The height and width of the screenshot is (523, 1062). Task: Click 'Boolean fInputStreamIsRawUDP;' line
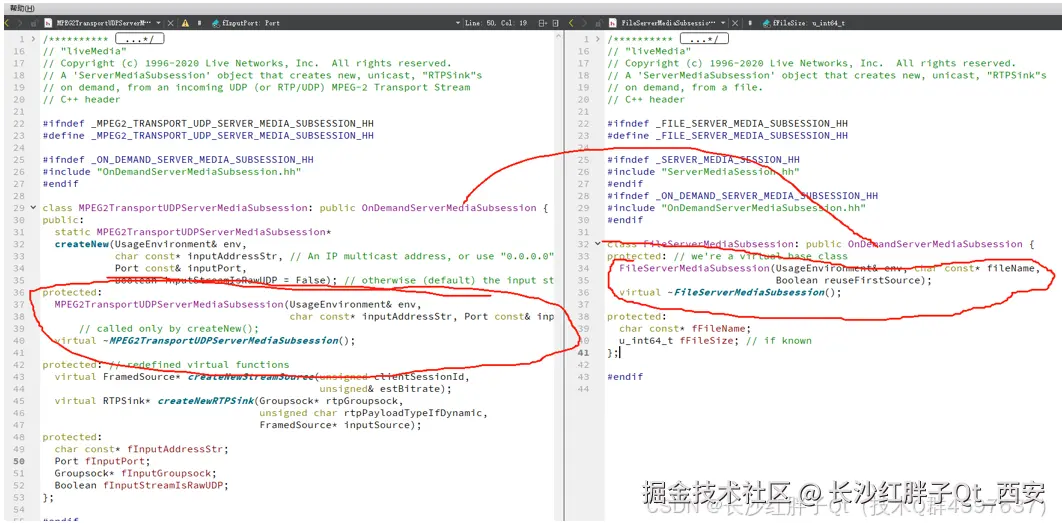click(142, 485)
